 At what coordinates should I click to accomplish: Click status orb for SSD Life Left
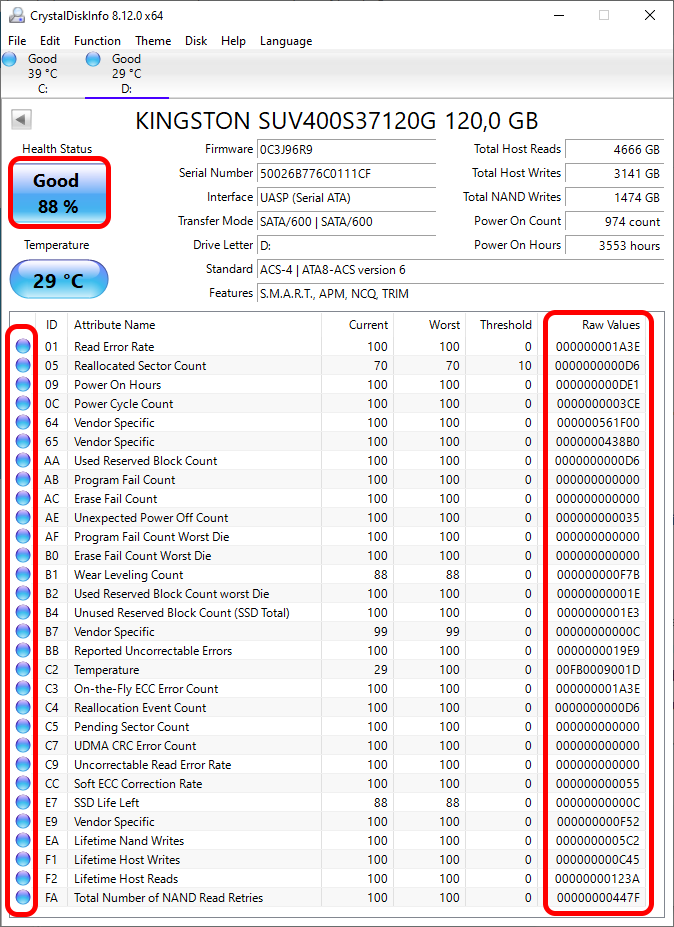pos(23,802)
